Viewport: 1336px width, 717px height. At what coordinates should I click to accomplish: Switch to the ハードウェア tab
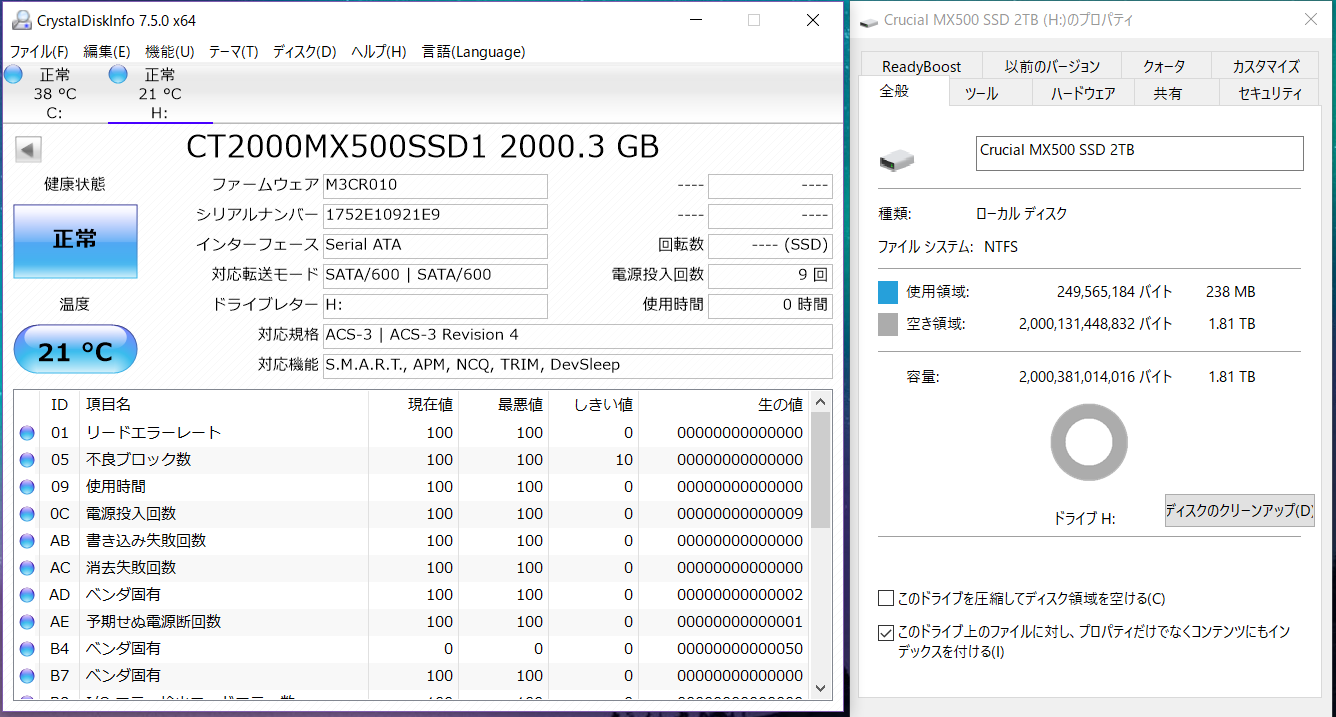pyautogui.click(x=1083, y=93)
